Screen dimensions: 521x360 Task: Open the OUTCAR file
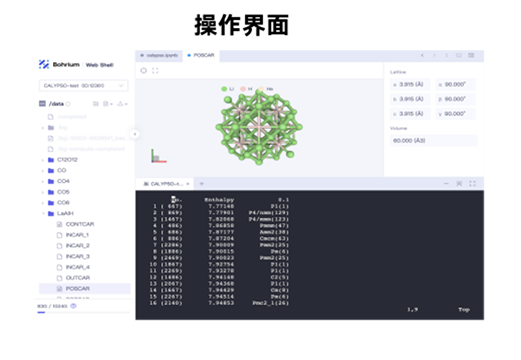pos(78,278)
